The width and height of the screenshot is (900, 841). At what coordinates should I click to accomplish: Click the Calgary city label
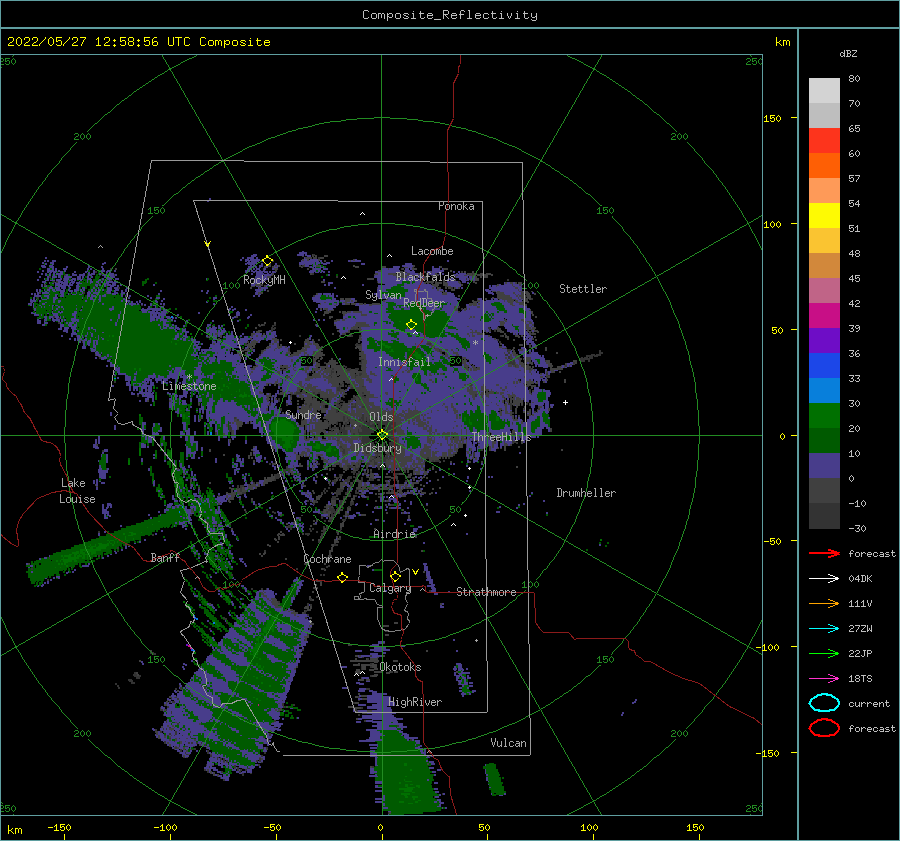(390, 588)
